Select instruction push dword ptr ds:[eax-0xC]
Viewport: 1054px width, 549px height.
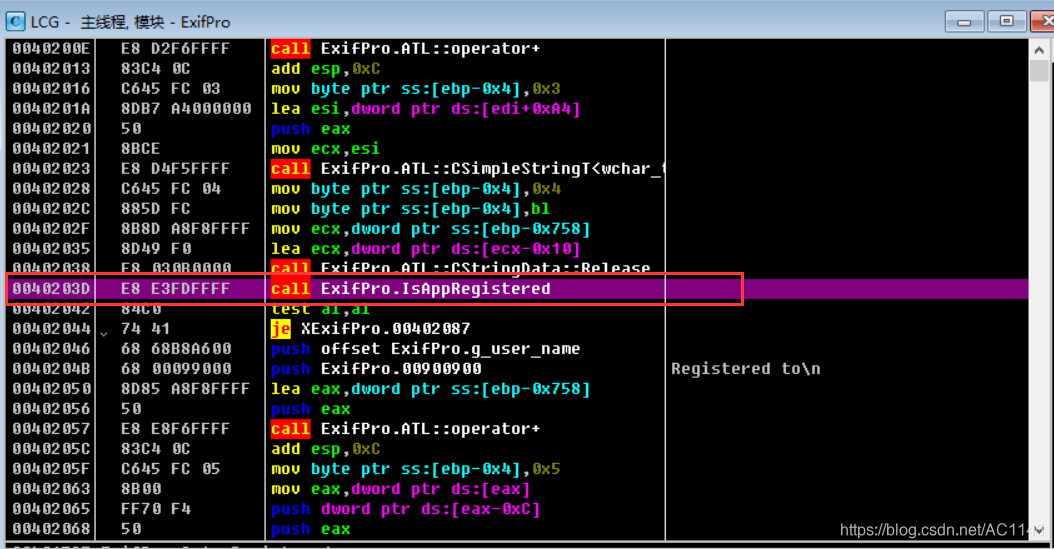[x=405, y=509]
